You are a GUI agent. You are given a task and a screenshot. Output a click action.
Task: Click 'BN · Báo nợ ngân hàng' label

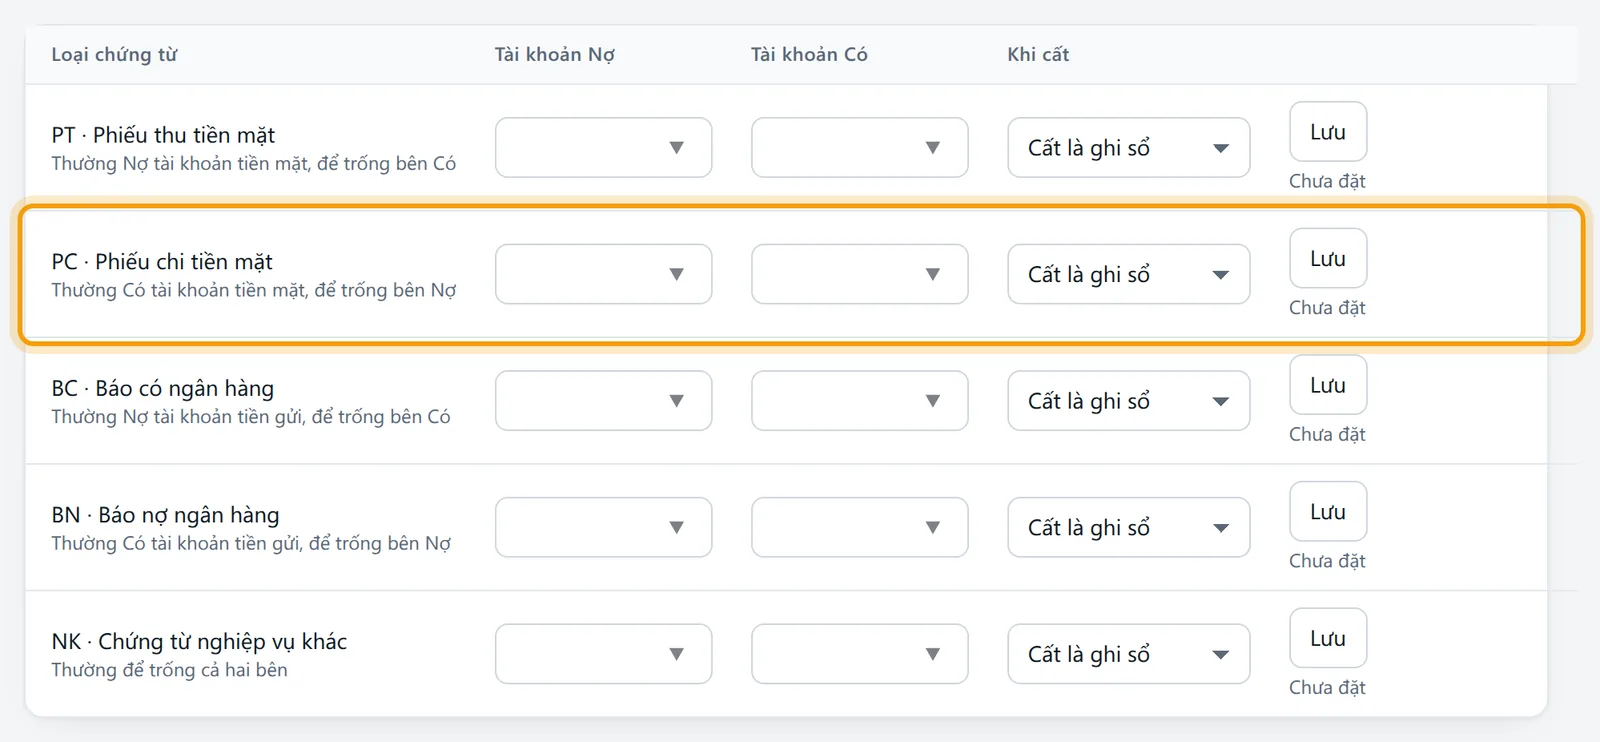tap(165, 515)
